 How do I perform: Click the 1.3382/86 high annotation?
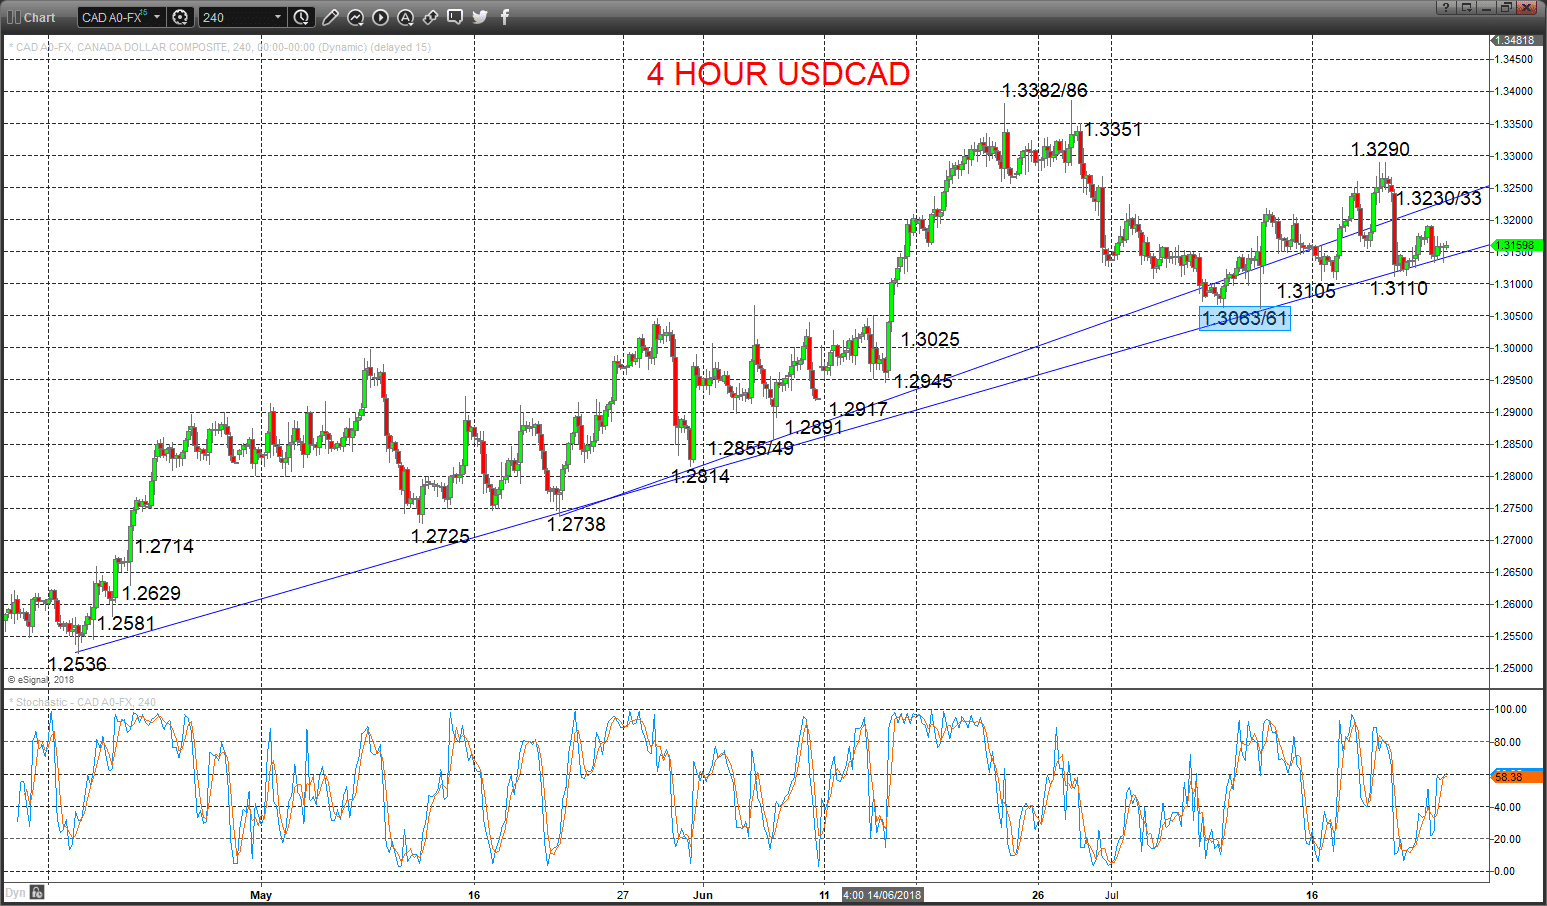(1044, 90)
